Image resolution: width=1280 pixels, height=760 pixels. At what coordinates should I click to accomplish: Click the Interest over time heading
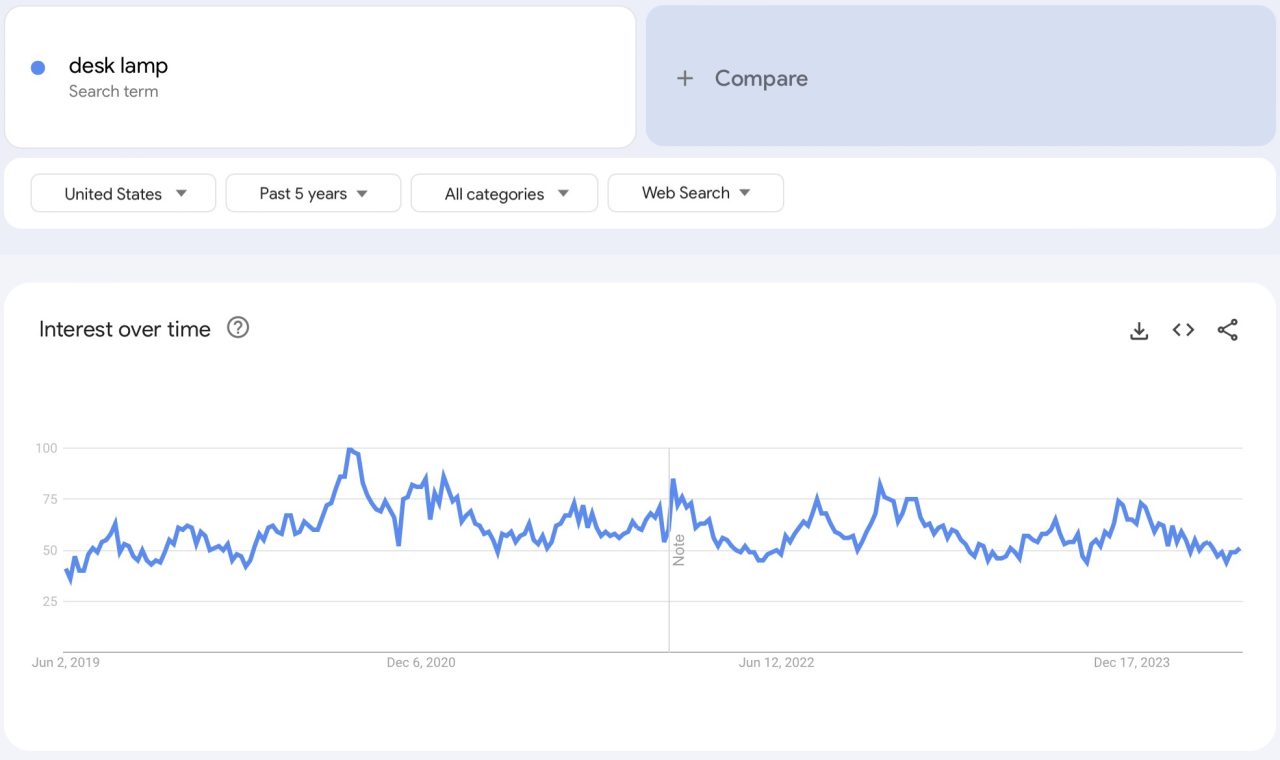click(124, 329)
